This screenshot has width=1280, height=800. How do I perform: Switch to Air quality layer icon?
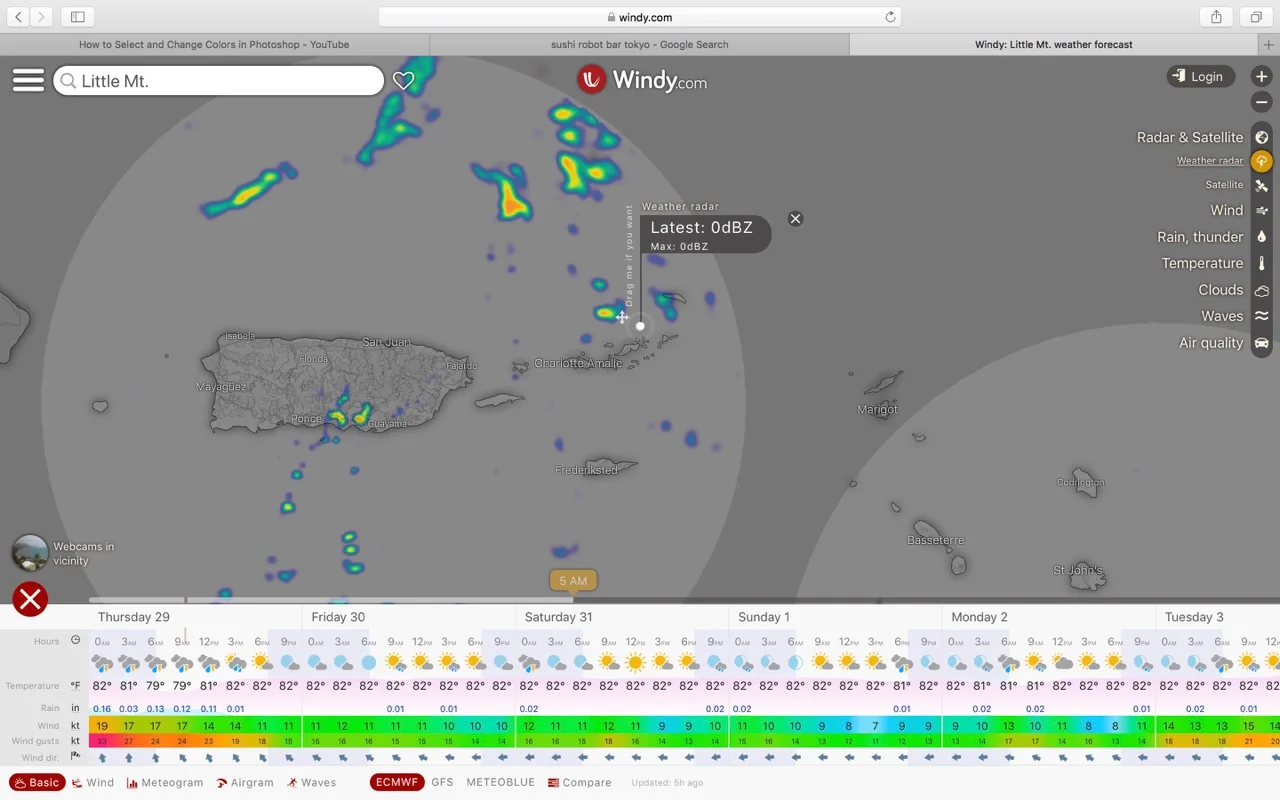point(1261,343)
